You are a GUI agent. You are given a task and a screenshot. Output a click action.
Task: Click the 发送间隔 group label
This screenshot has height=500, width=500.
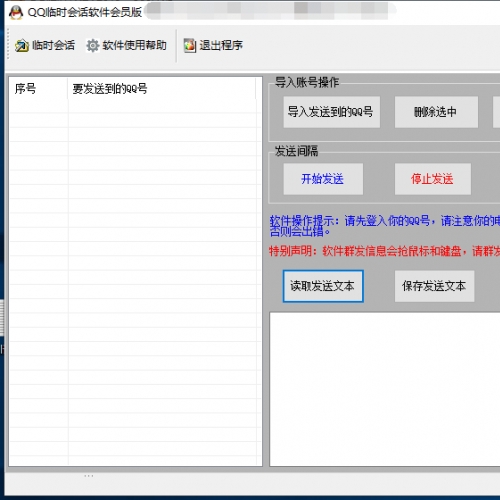coord(296,151)
